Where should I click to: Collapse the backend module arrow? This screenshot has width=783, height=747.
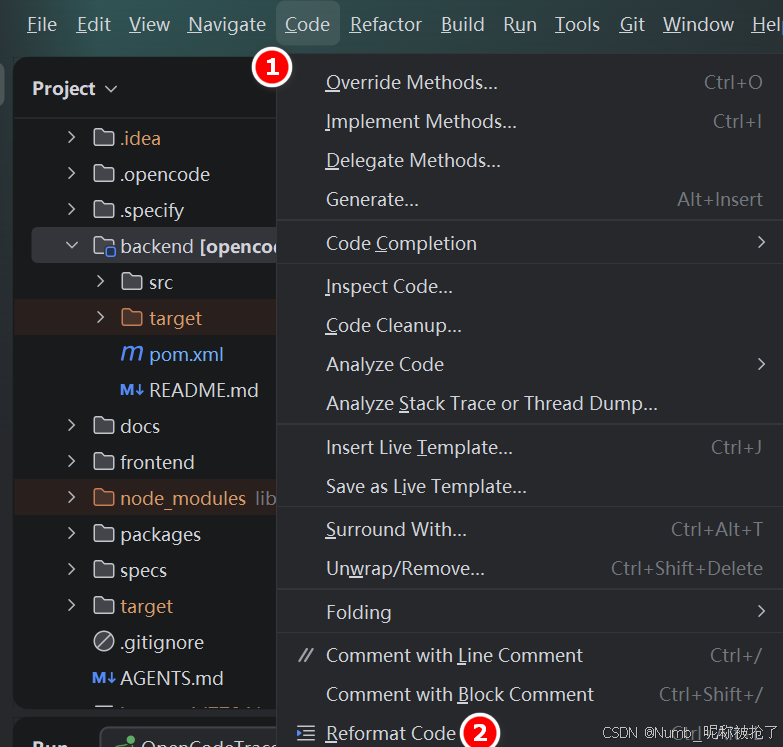[x=72, y=245]
